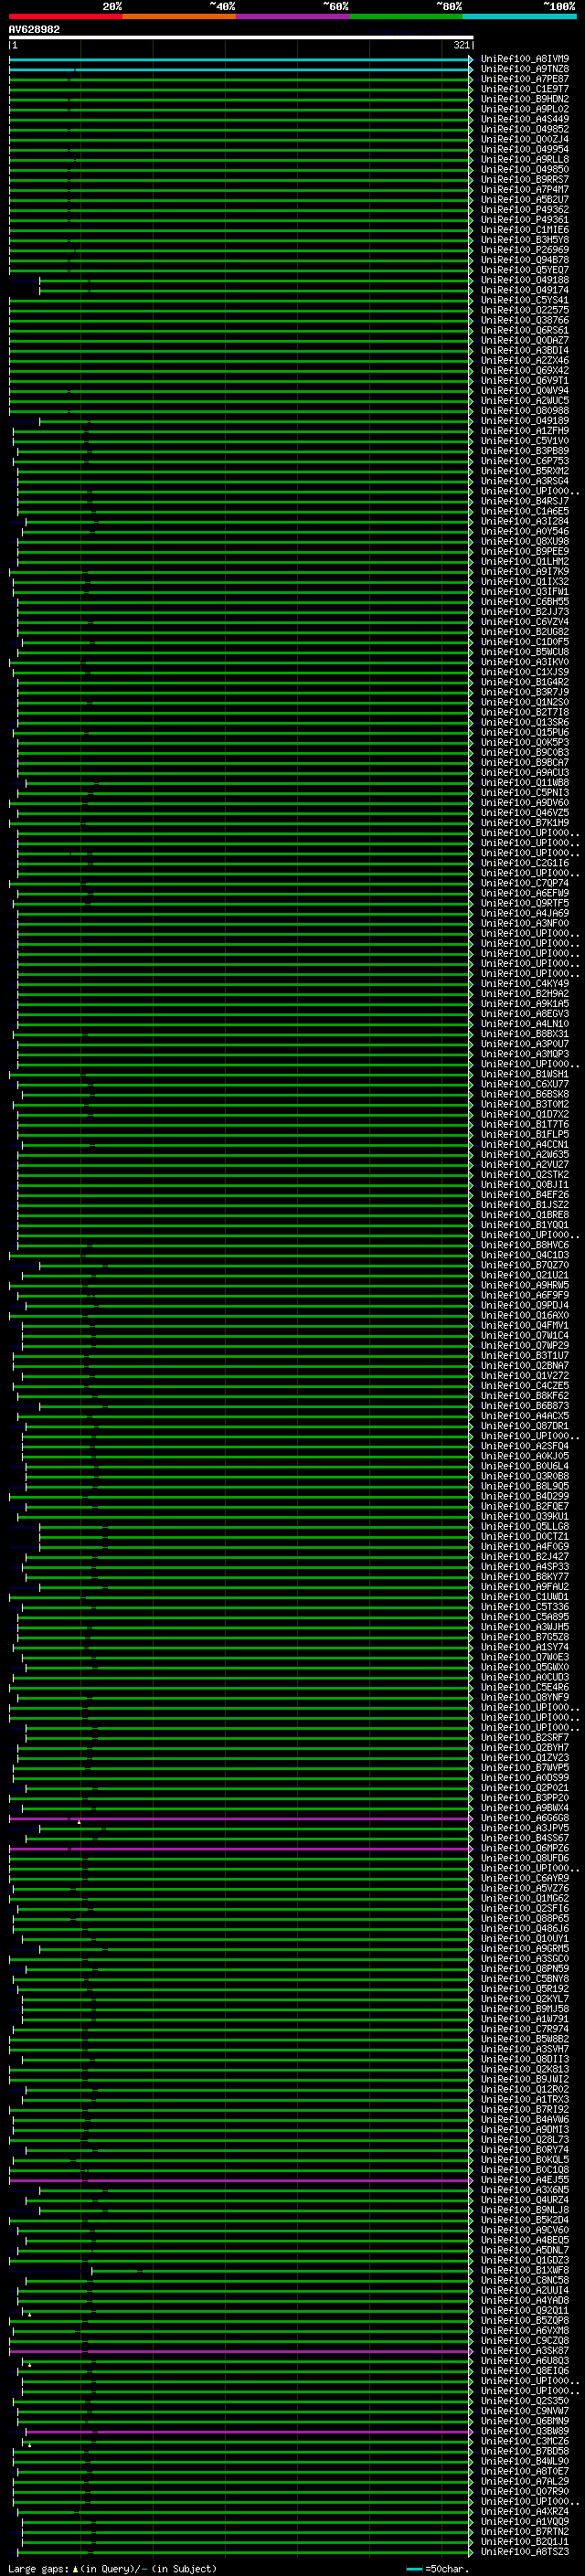Open the UniRef100_B9HDN2 hit label
585x2576 pixels.
point(525,99)
